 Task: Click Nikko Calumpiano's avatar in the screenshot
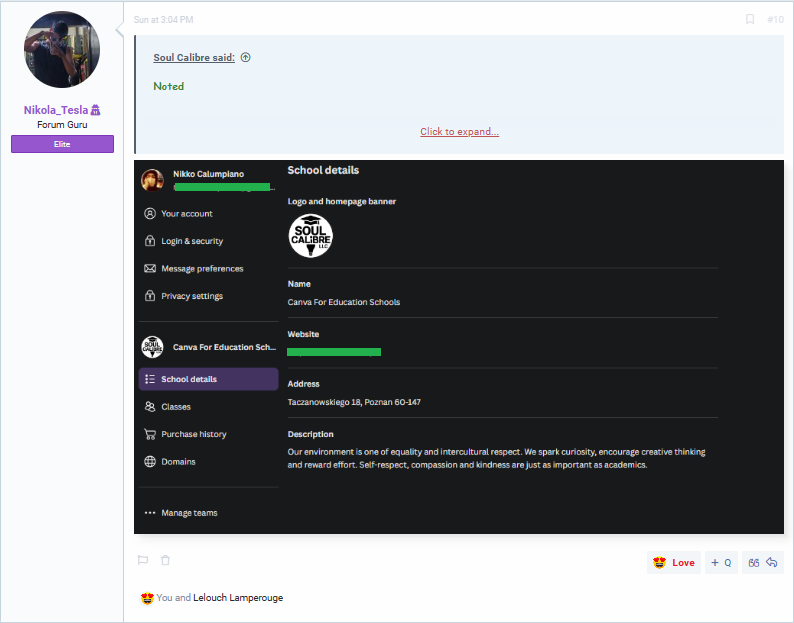click(x=152, y=180)
